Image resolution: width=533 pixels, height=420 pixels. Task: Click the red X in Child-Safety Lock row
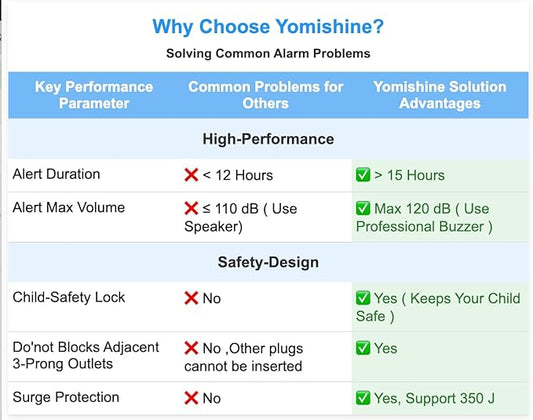pos(191,298)
